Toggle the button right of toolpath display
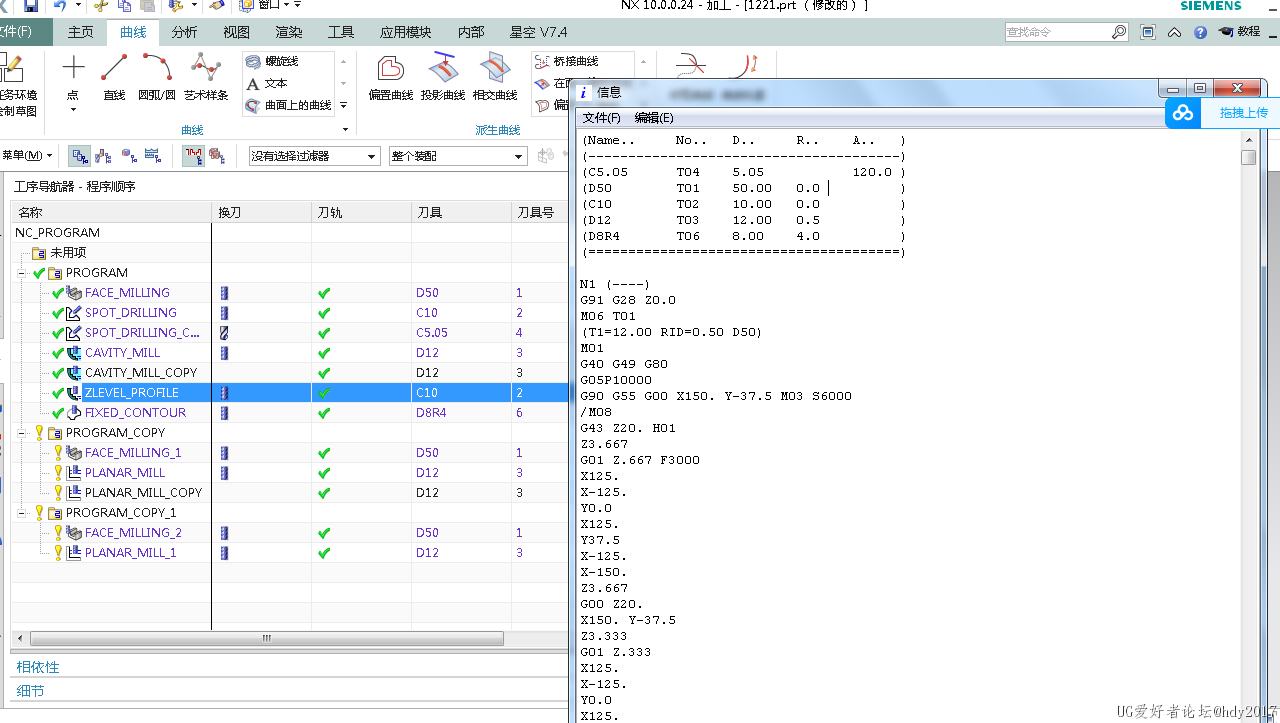This screenshot has width=1280, height=723. coord(218,156)
